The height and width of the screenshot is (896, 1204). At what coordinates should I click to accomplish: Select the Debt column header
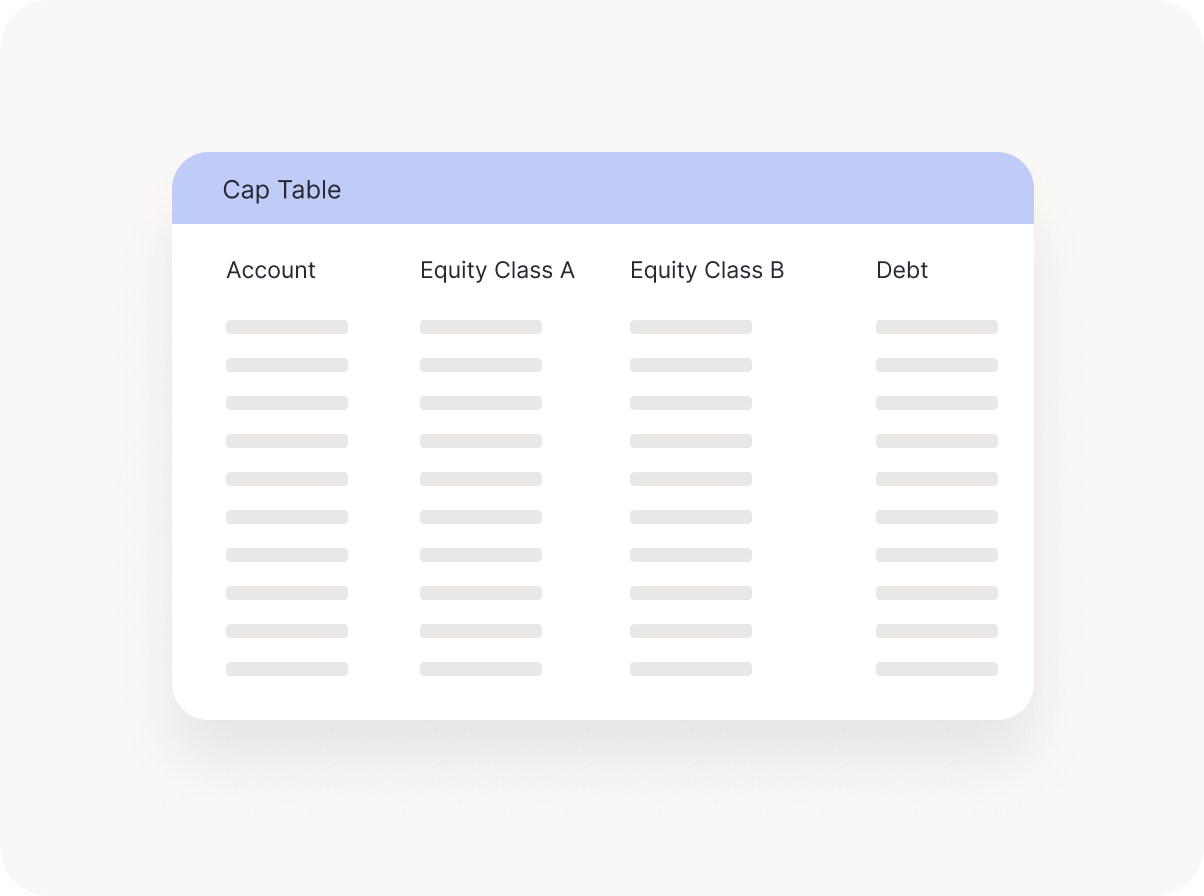[x=902, y=270]
